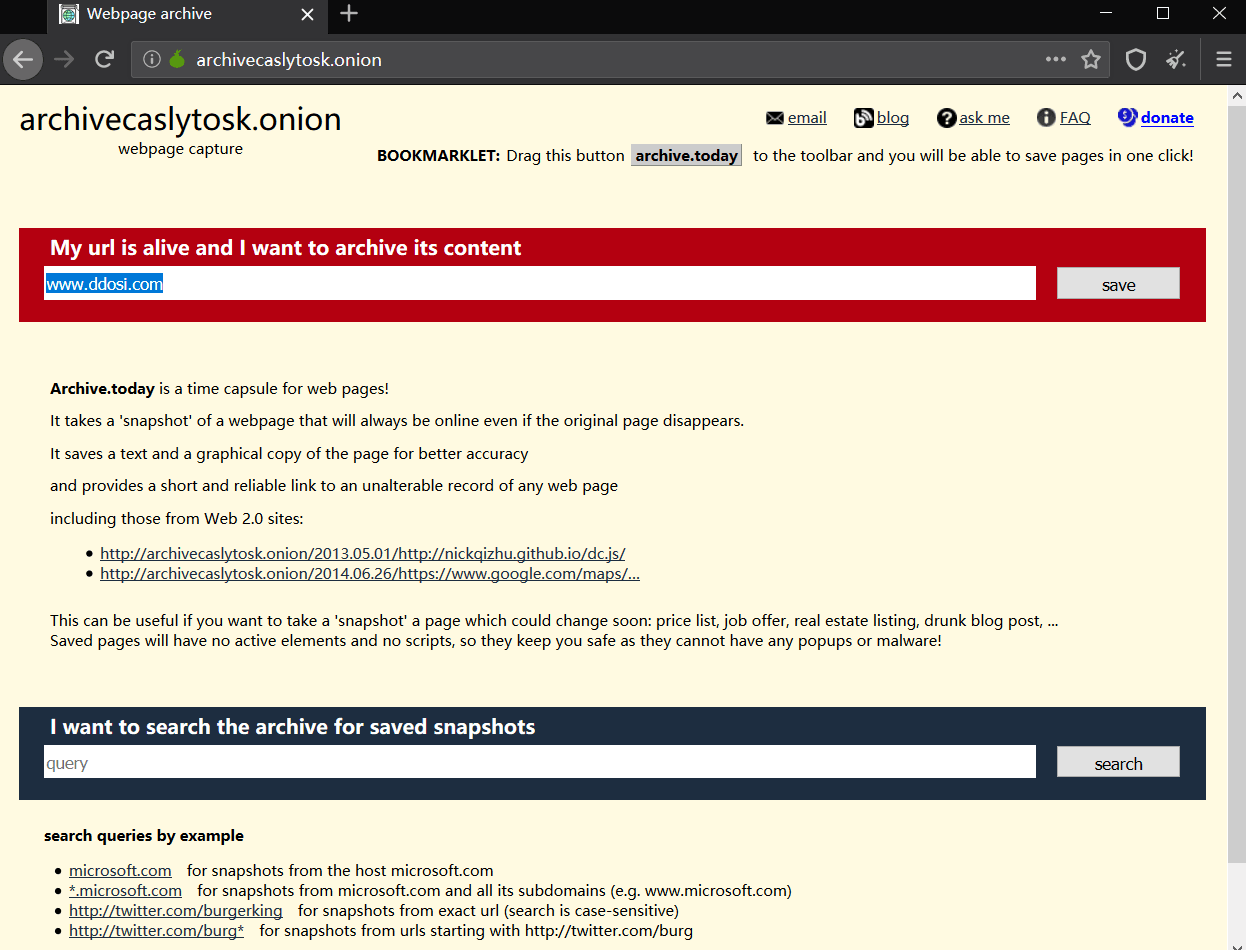Click the twitter.com/burg* example link
1246x950 pixels.
[x=156, y=931]
